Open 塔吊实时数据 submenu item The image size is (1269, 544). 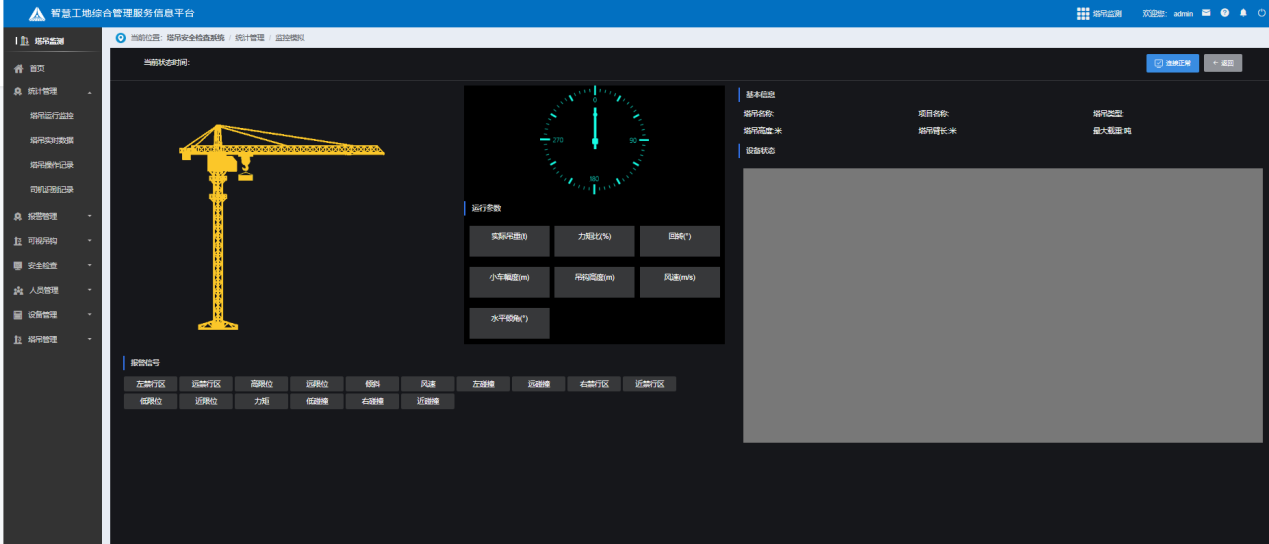pos(51,141)
